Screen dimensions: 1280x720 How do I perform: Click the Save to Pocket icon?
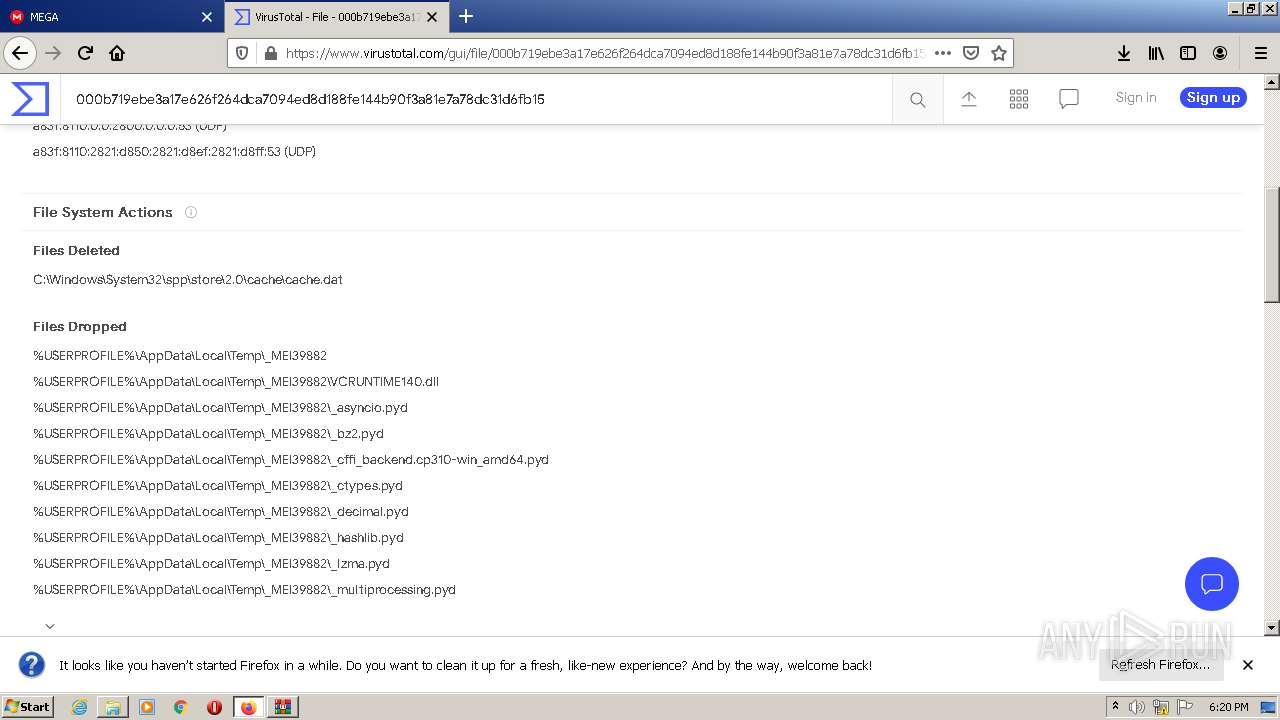click(970, 53)
